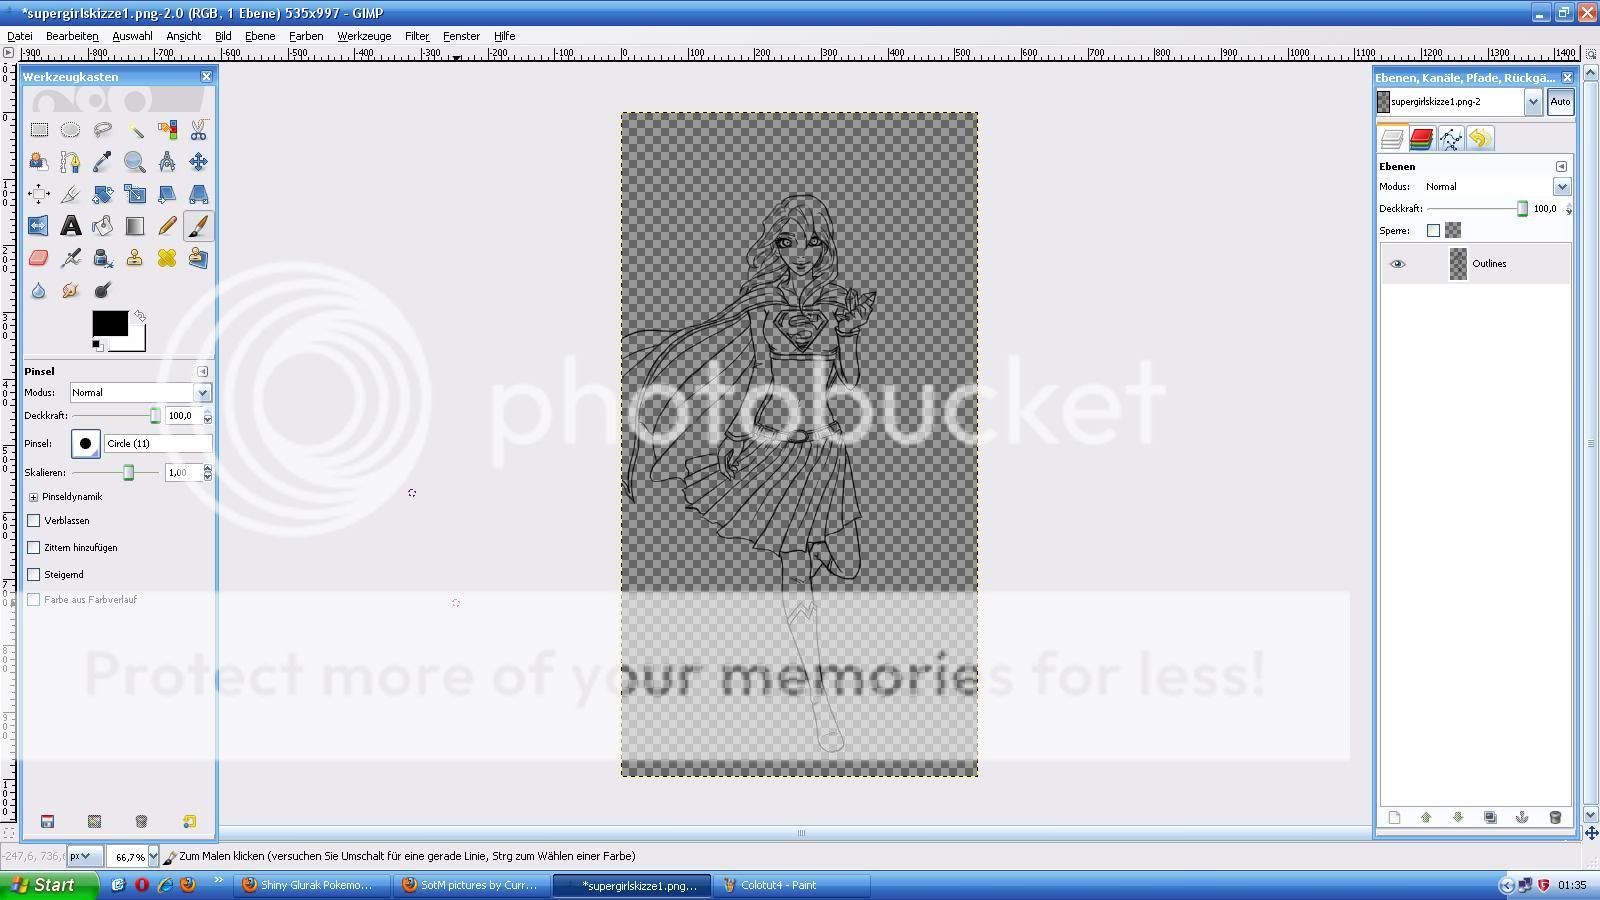Select the Color Picker tool
Screen dimensions: 1600x900
[102, 162]
